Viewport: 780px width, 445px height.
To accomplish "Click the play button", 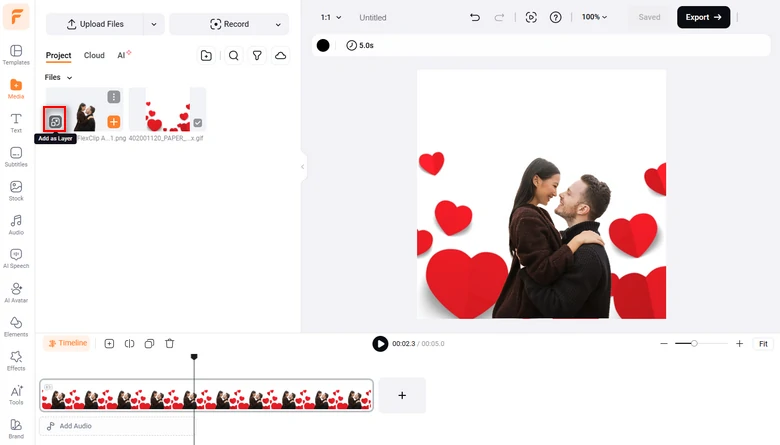I will point(380,344).
